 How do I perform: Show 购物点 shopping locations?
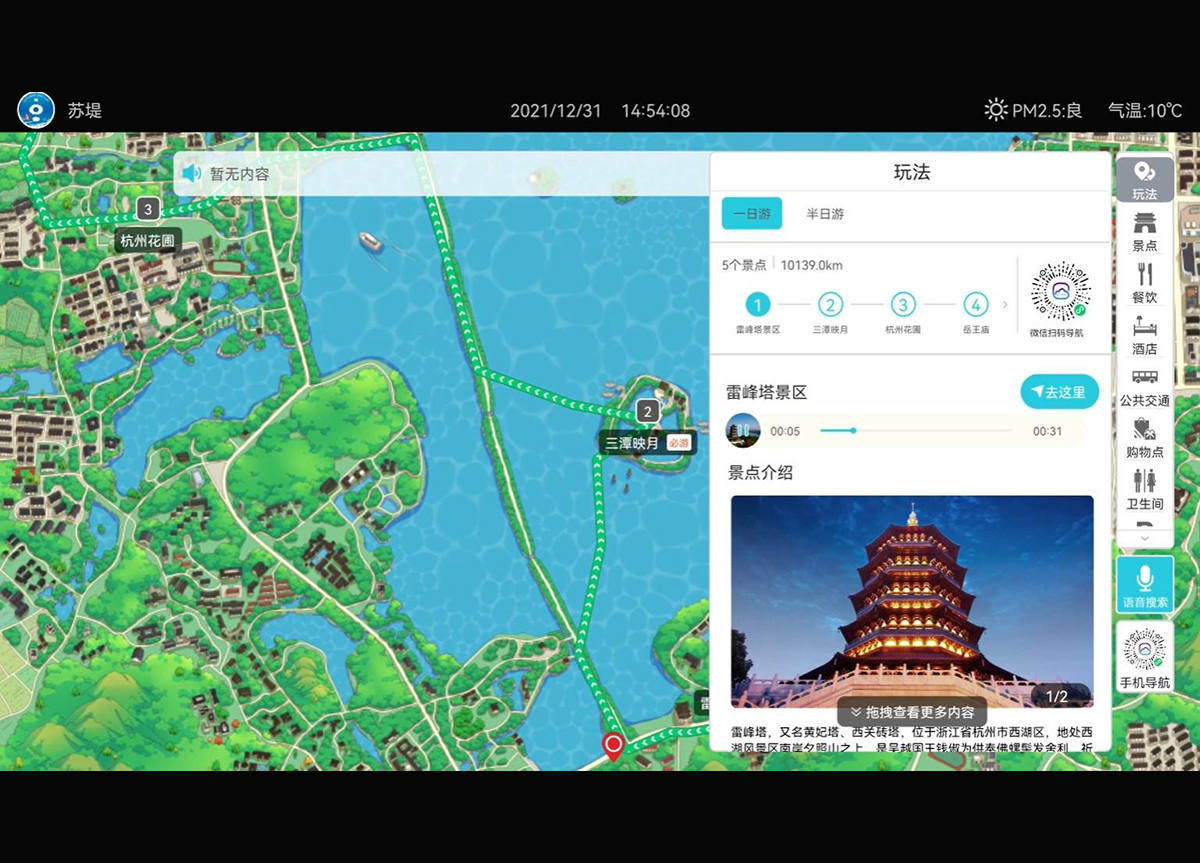[x=1144, y=439]
